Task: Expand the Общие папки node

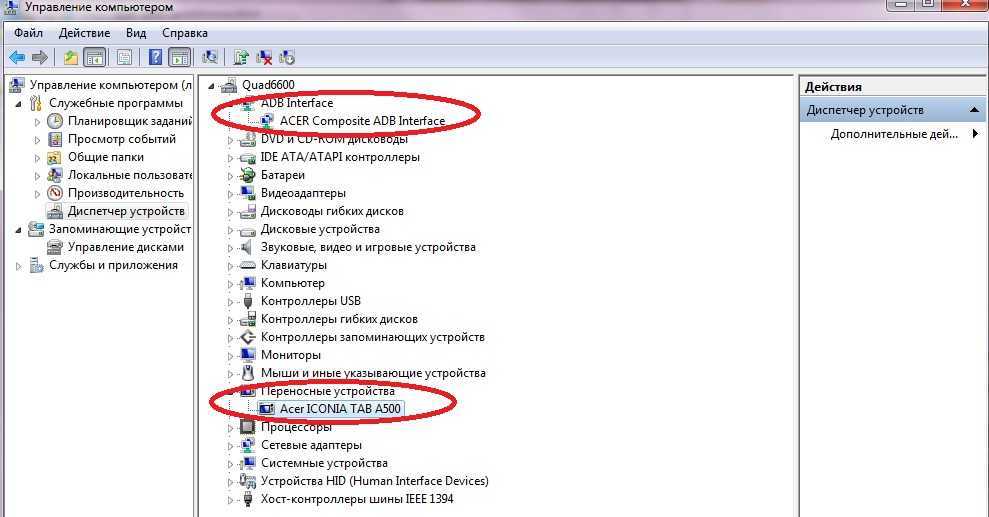Action: (37, 158)
